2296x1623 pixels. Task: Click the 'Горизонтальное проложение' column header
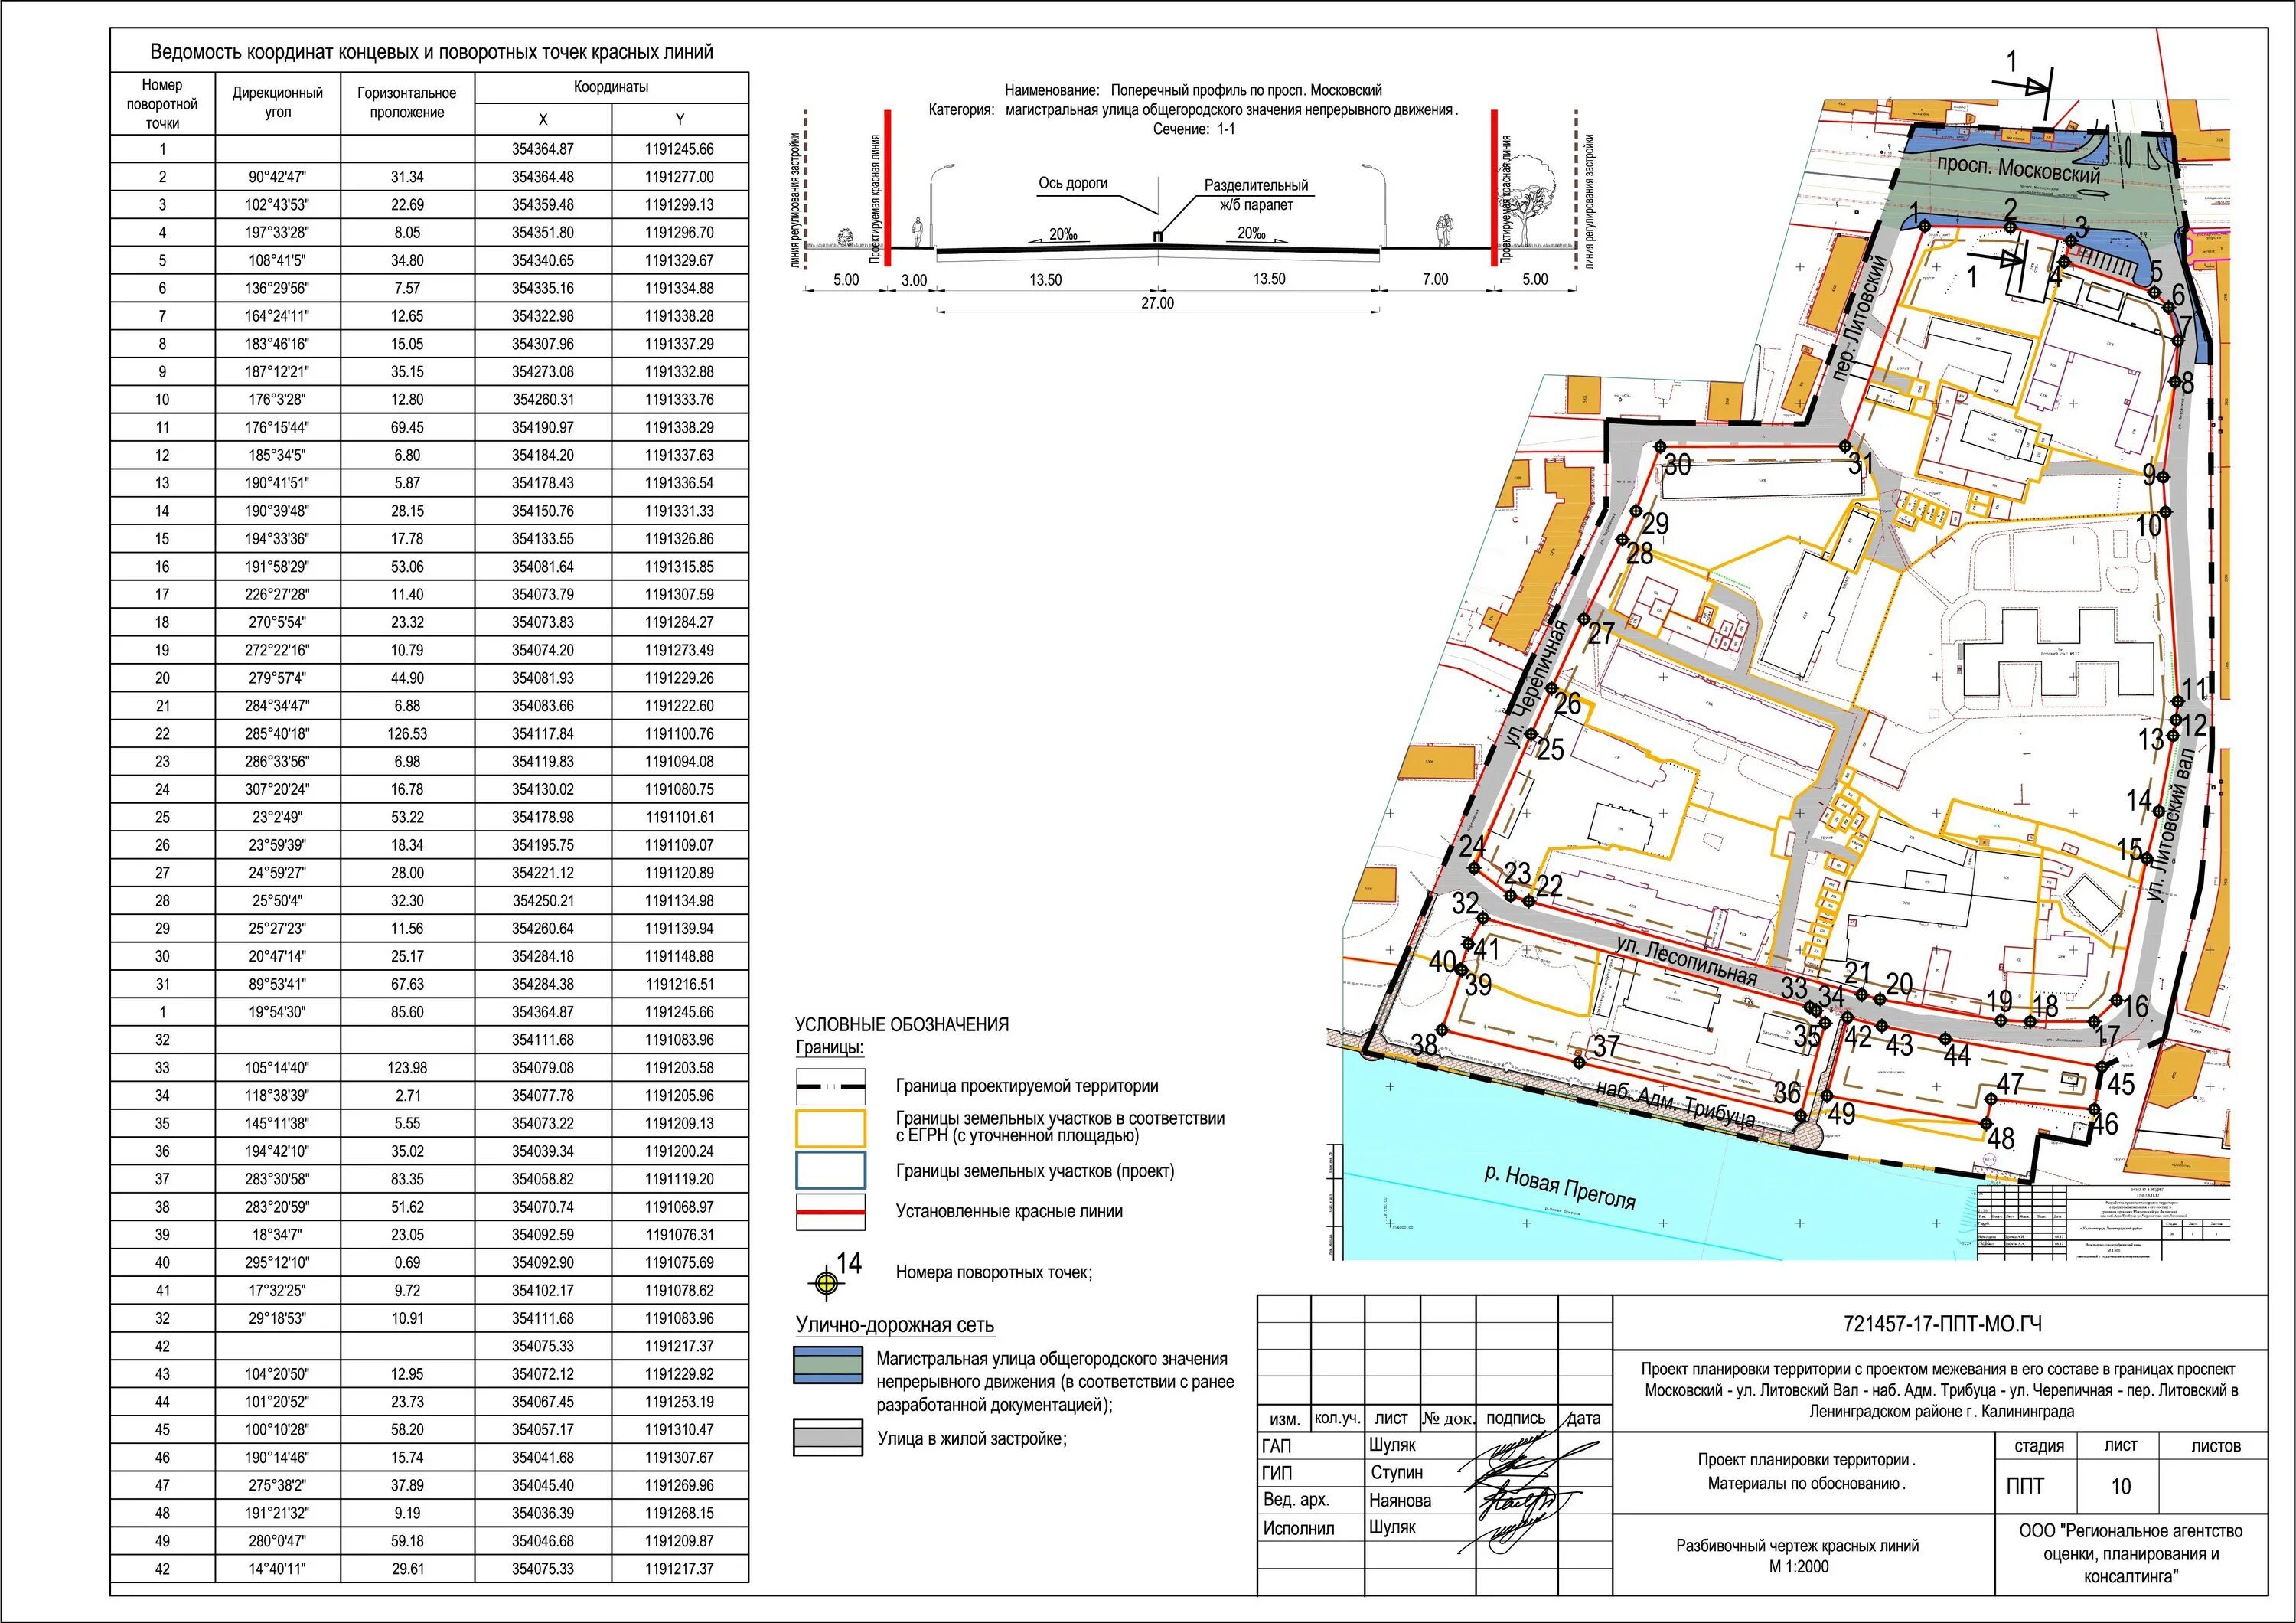pyautogui.click(x=407, y=102)
